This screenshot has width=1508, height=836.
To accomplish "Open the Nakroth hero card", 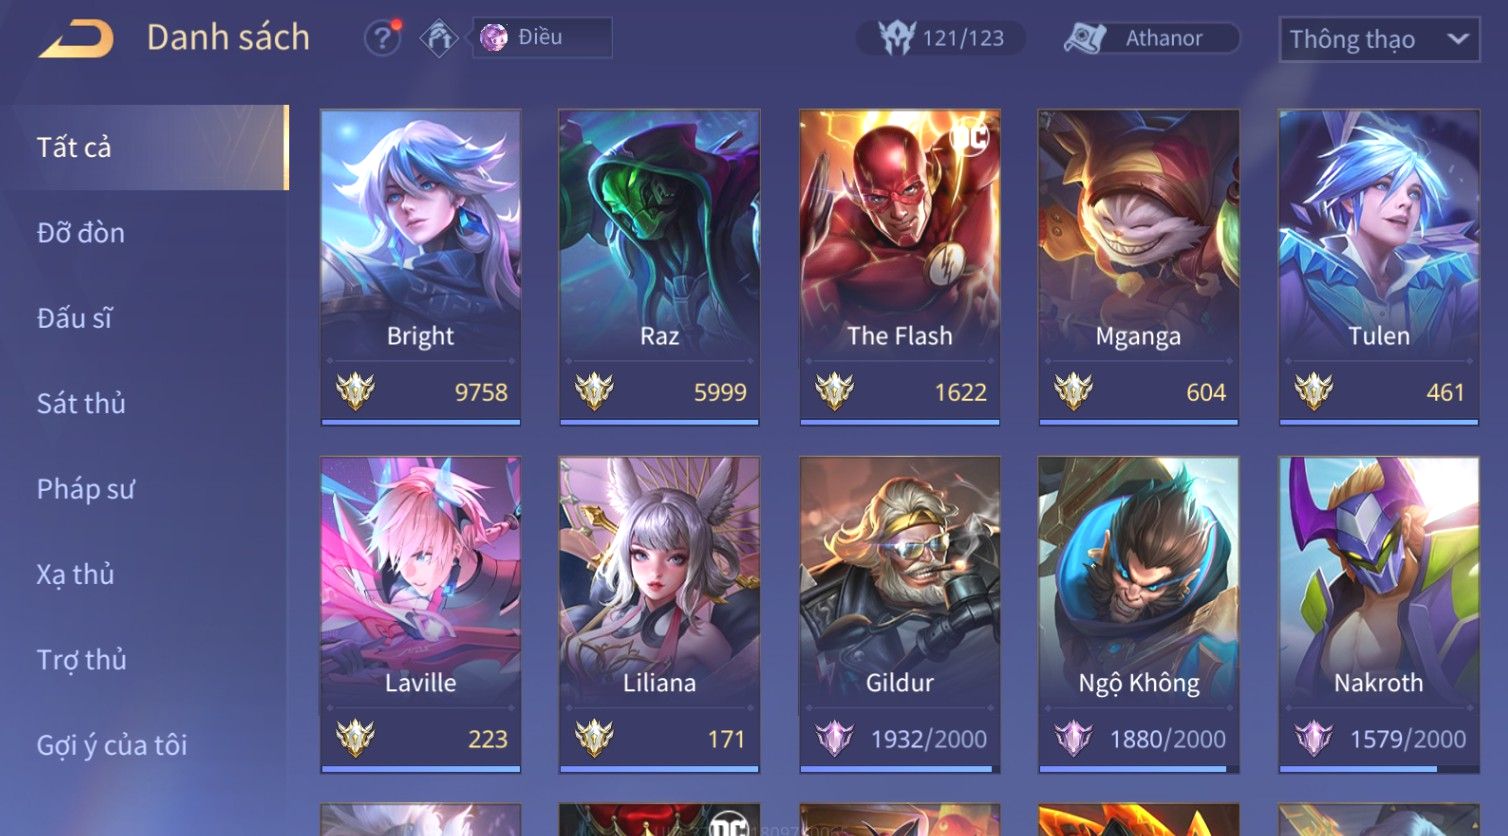I will pos(1379,615).
